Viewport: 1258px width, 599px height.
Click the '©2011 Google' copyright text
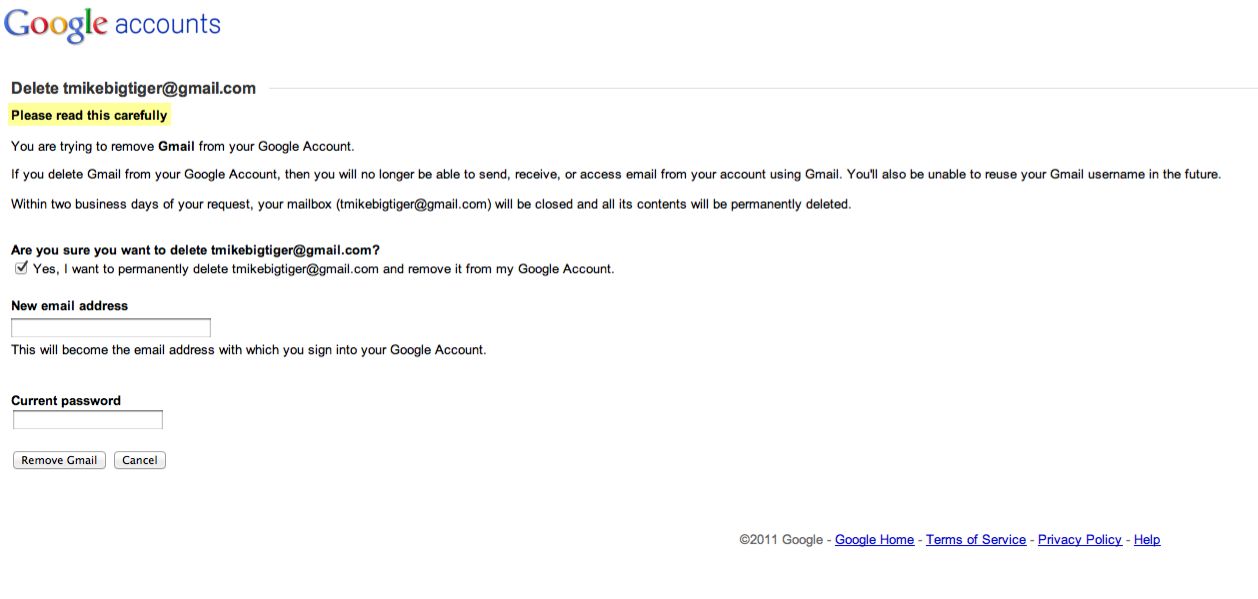click(x=781, y=540)
